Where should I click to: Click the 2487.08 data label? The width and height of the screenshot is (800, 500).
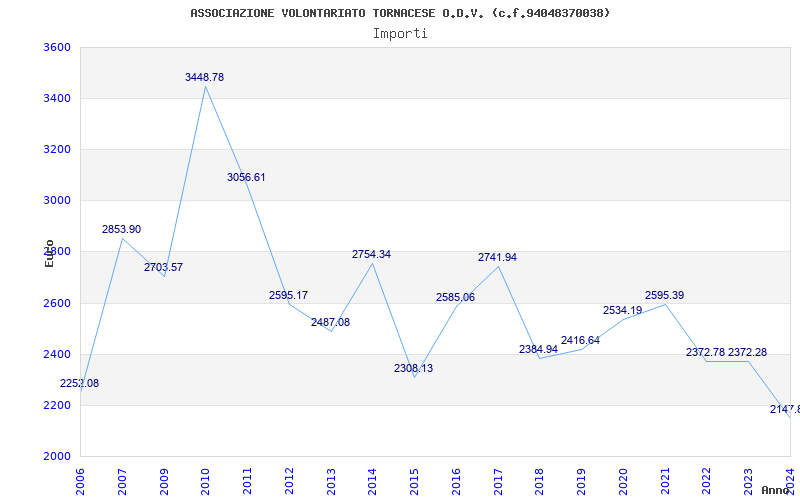[330, 322]
